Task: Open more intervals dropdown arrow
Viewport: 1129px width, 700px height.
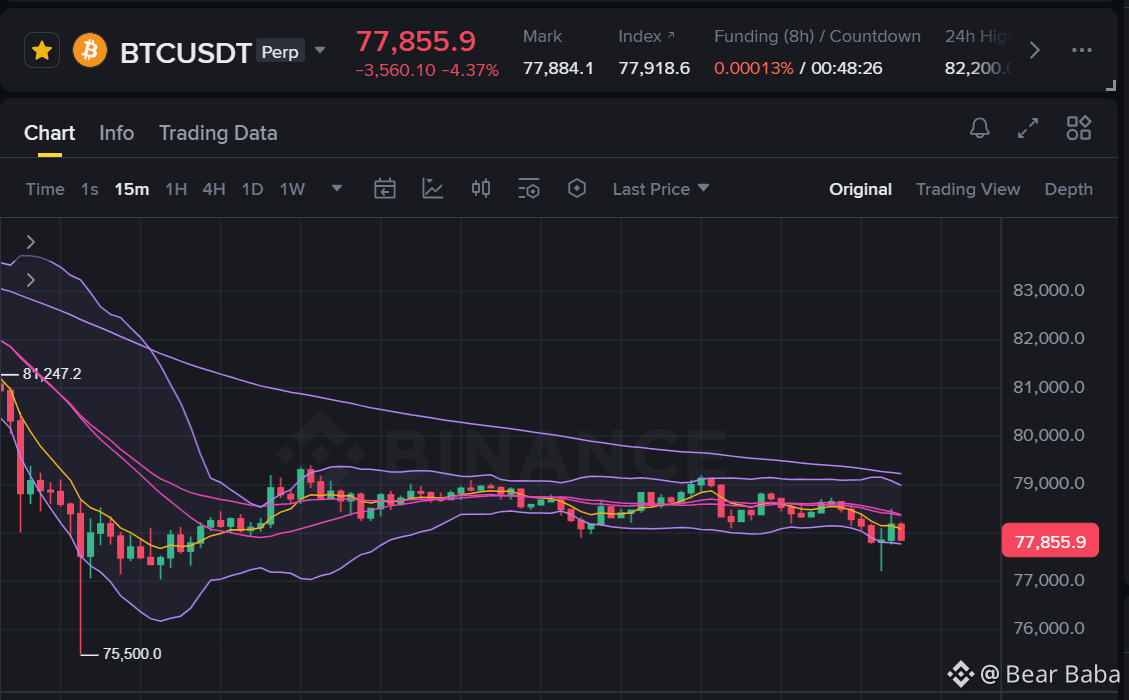Action: [x=336, y=189]
